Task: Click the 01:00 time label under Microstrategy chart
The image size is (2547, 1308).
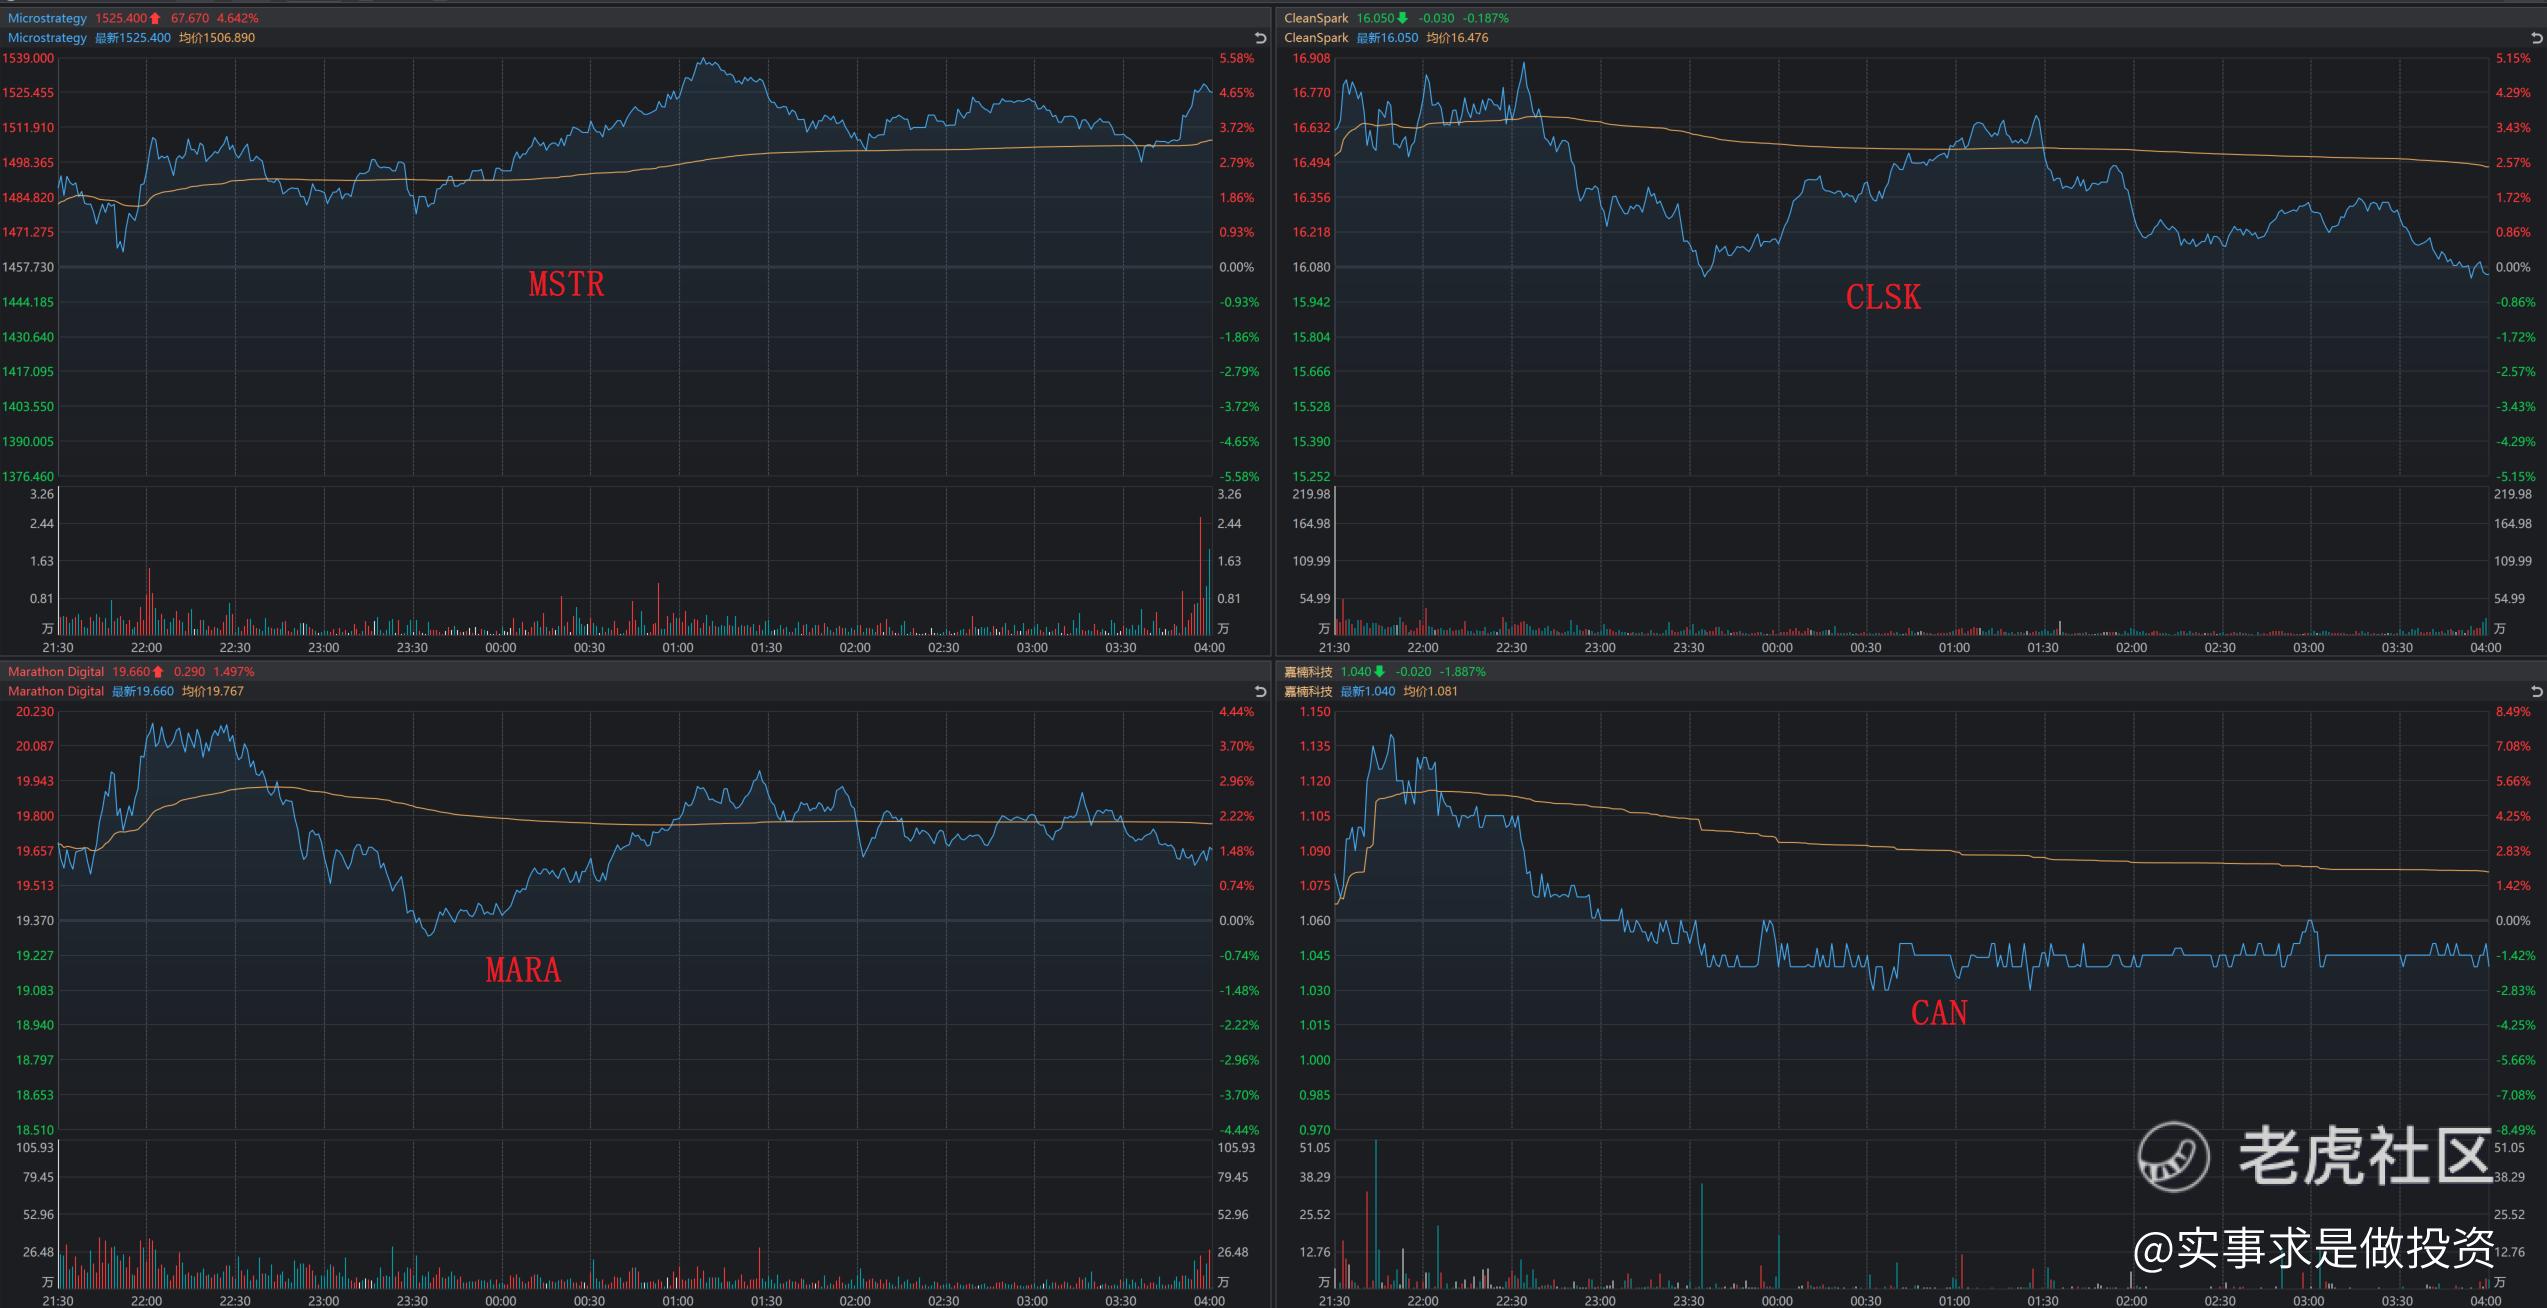Action: coord(678,648)
